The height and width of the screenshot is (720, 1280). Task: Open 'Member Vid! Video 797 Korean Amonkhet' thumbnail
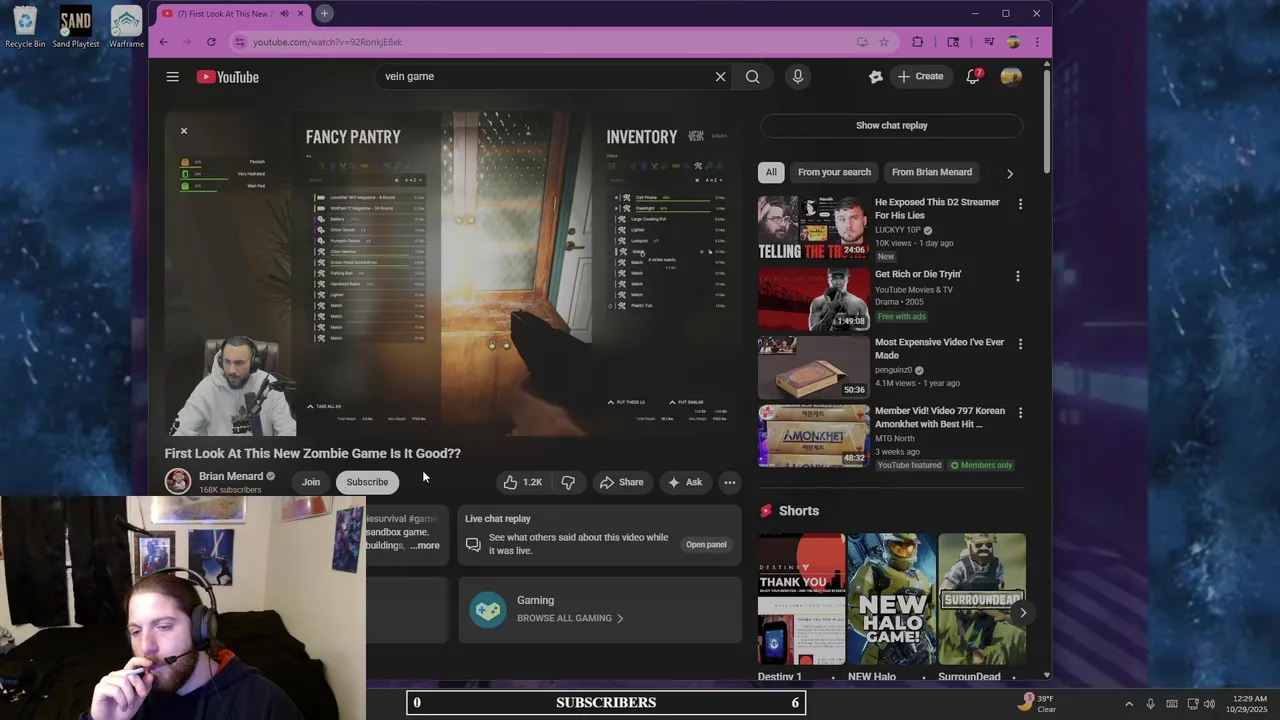(813, 436)
